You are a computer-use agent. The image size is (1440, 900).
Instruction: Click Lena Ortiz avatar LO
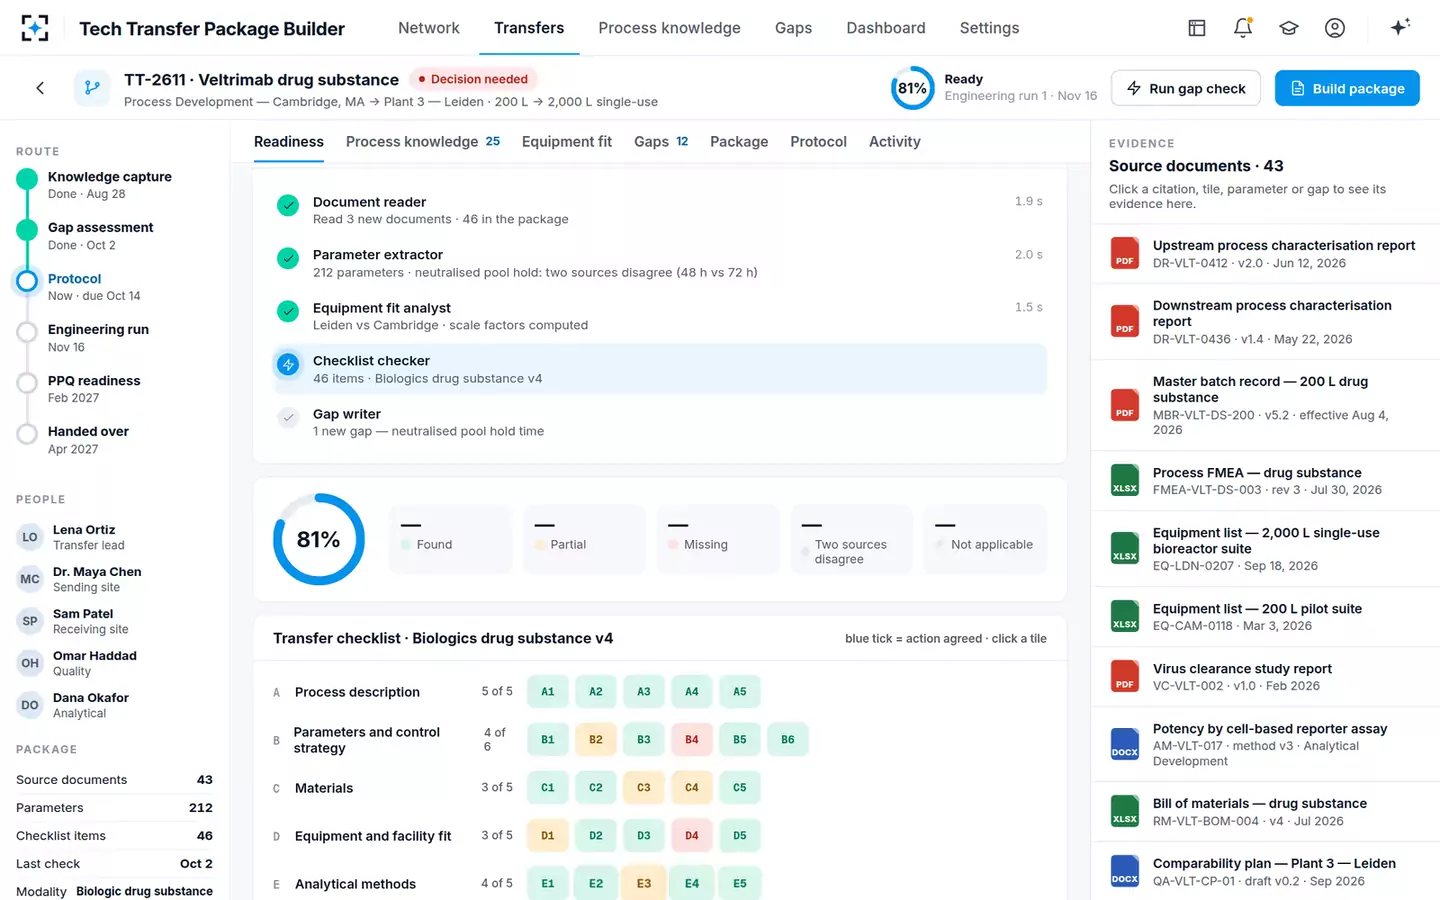pyautogui.click(x=30, y=537)
